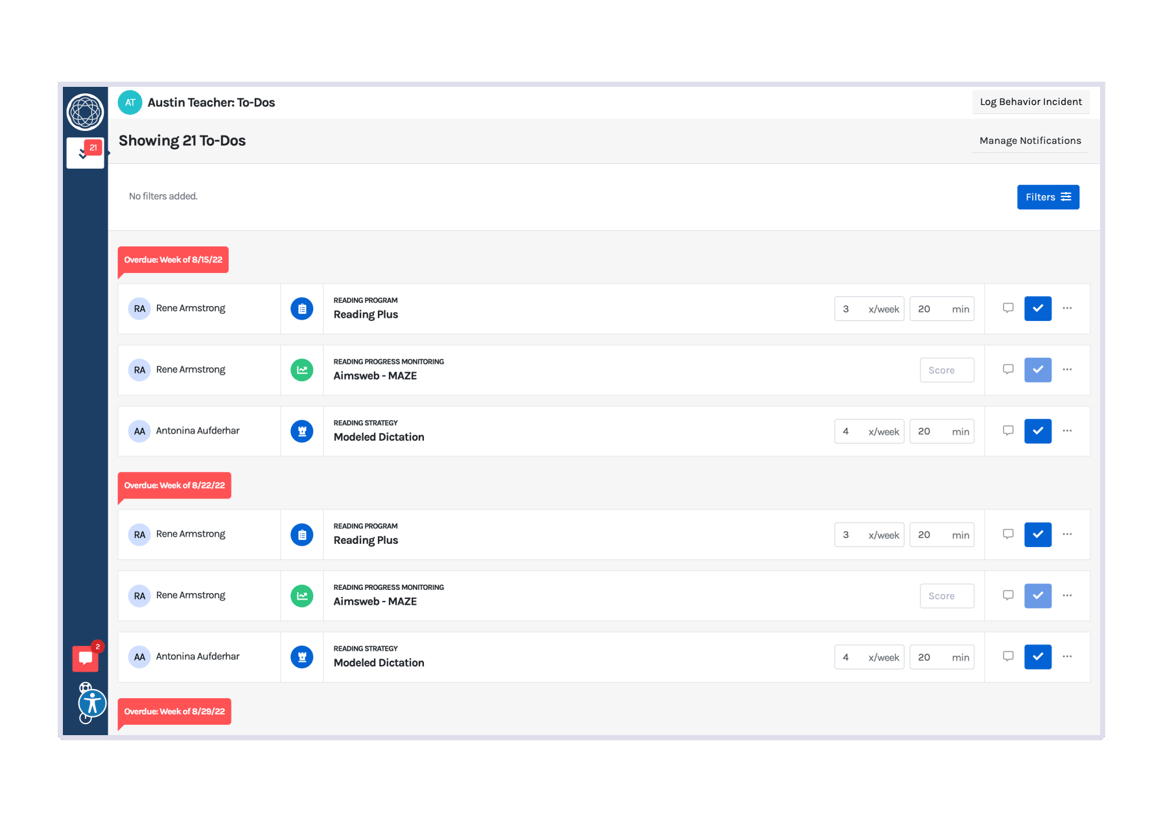Image resolution: width=1163 pixels, height=822 pixels.
Task: Click the app logo in the sidebar
Action: (85, 111)
